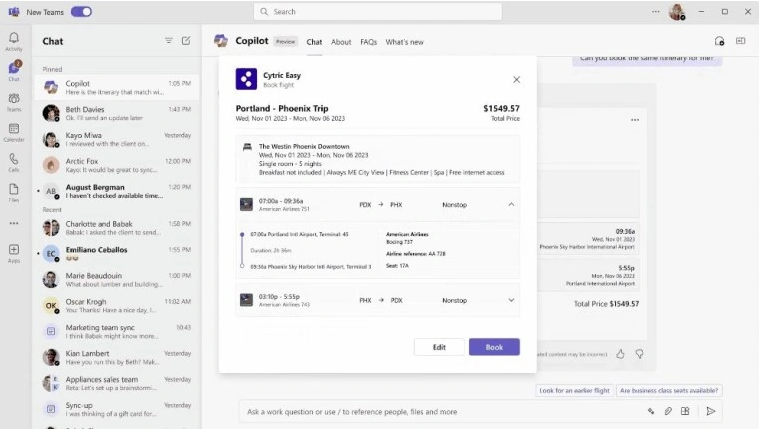Collapse the PDX to PHX flight details
Image resolution: width=759 pixels, height=432 pixels.
tap(511, 204)
